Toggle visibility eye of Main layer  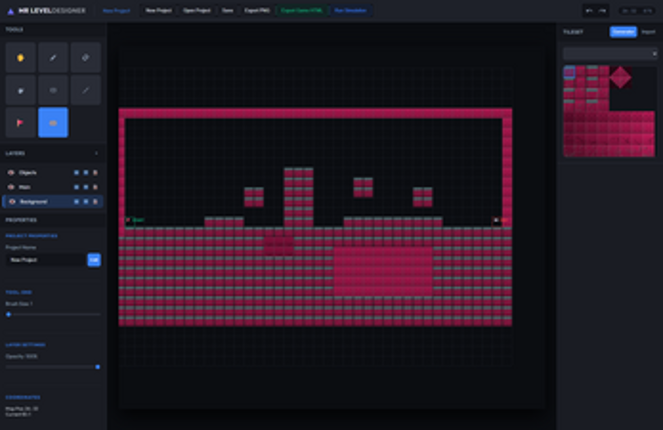tap(11, 187)
